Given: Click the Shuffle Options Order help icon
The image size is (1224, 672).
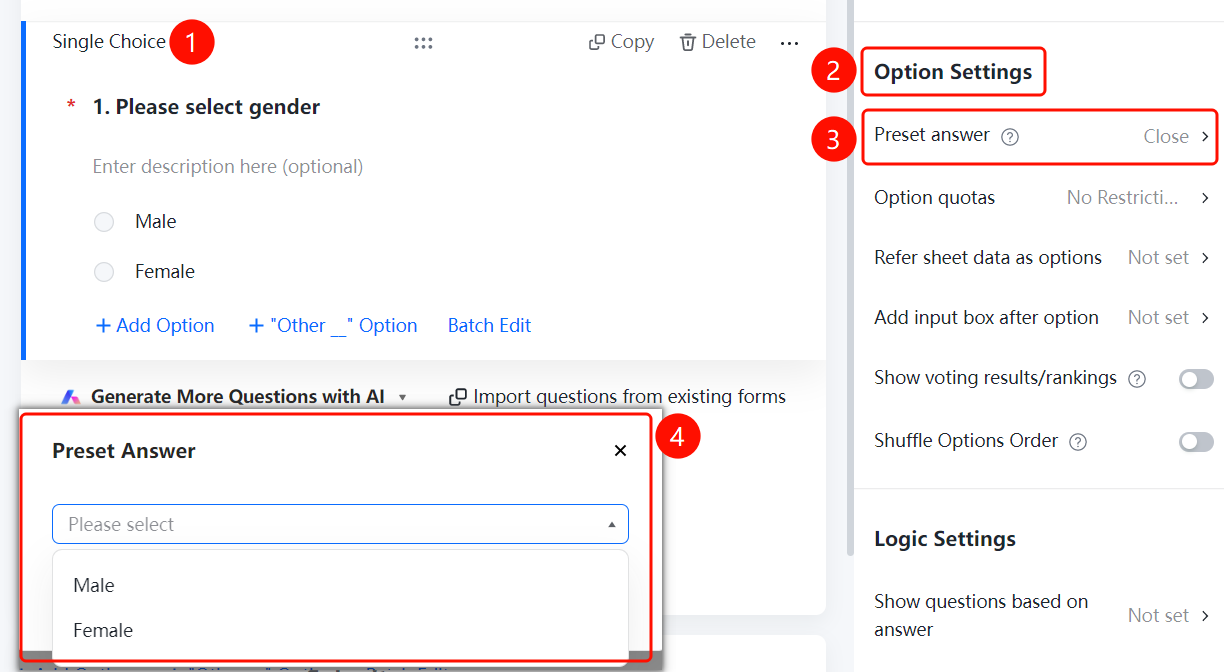Looking at the screenshot, I should tap(1078, 442).
